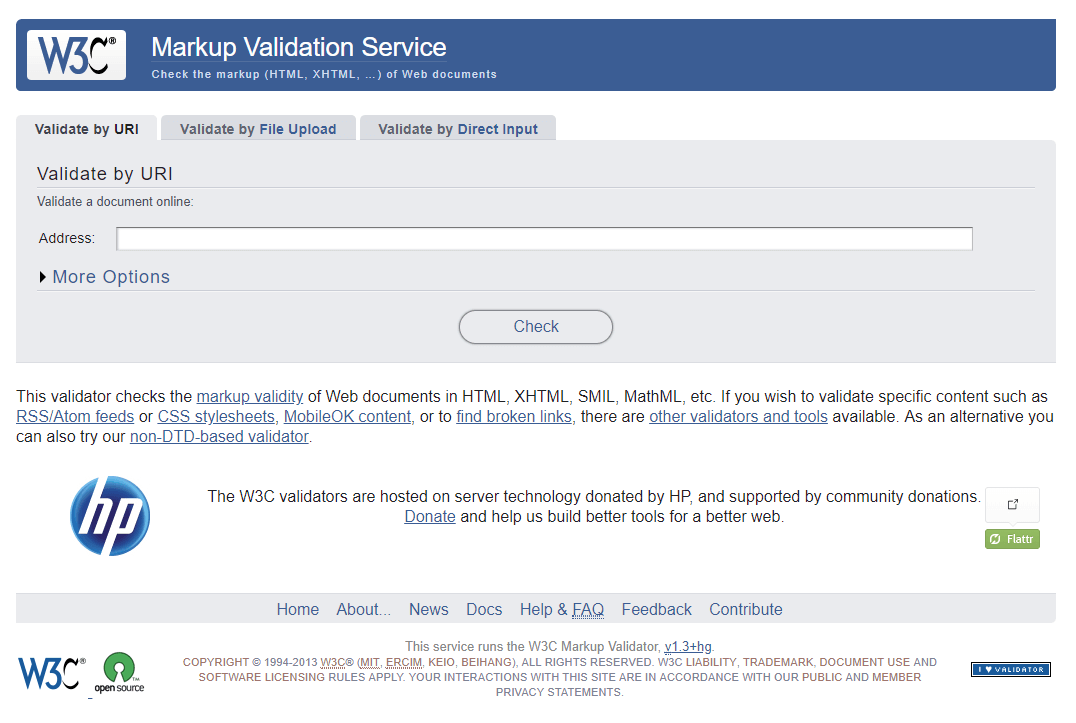The image size is (1076, 723).
Task: Open About in the footer menu
Action: click(364, 609)
